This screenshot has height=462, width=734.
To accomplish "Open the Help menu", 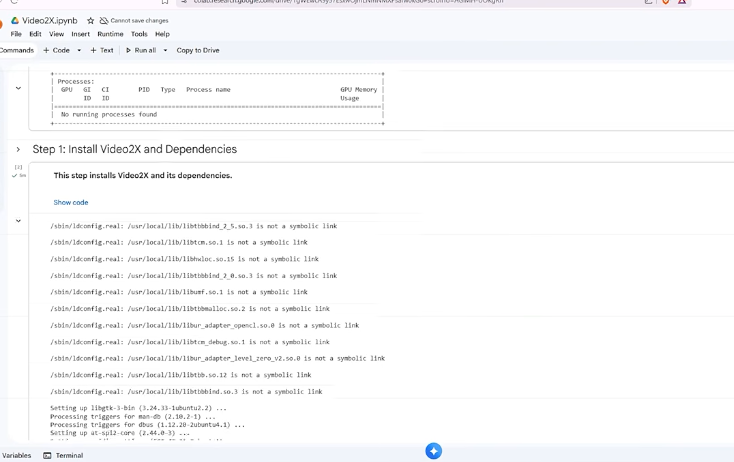I will point(162,34).
